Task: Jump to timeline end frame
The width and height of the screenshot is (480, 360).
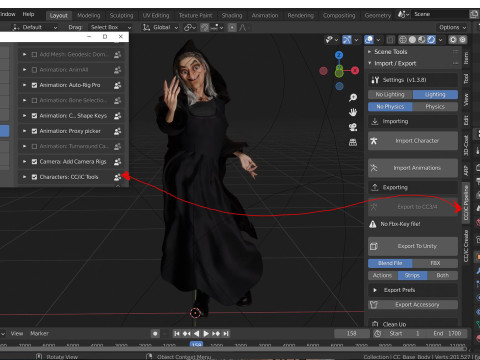Action: point(226,333)
